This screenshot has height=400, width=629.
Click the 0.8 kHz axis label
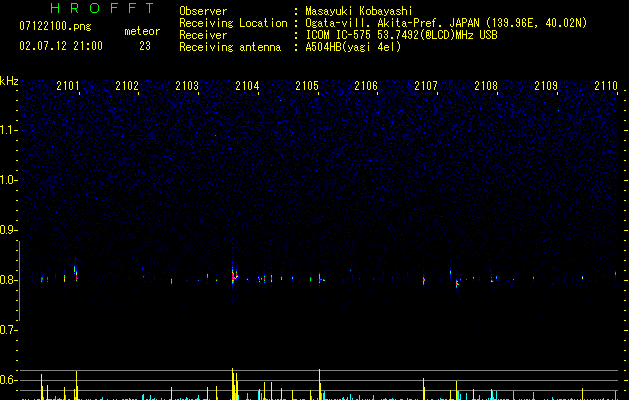coord(8,280)
